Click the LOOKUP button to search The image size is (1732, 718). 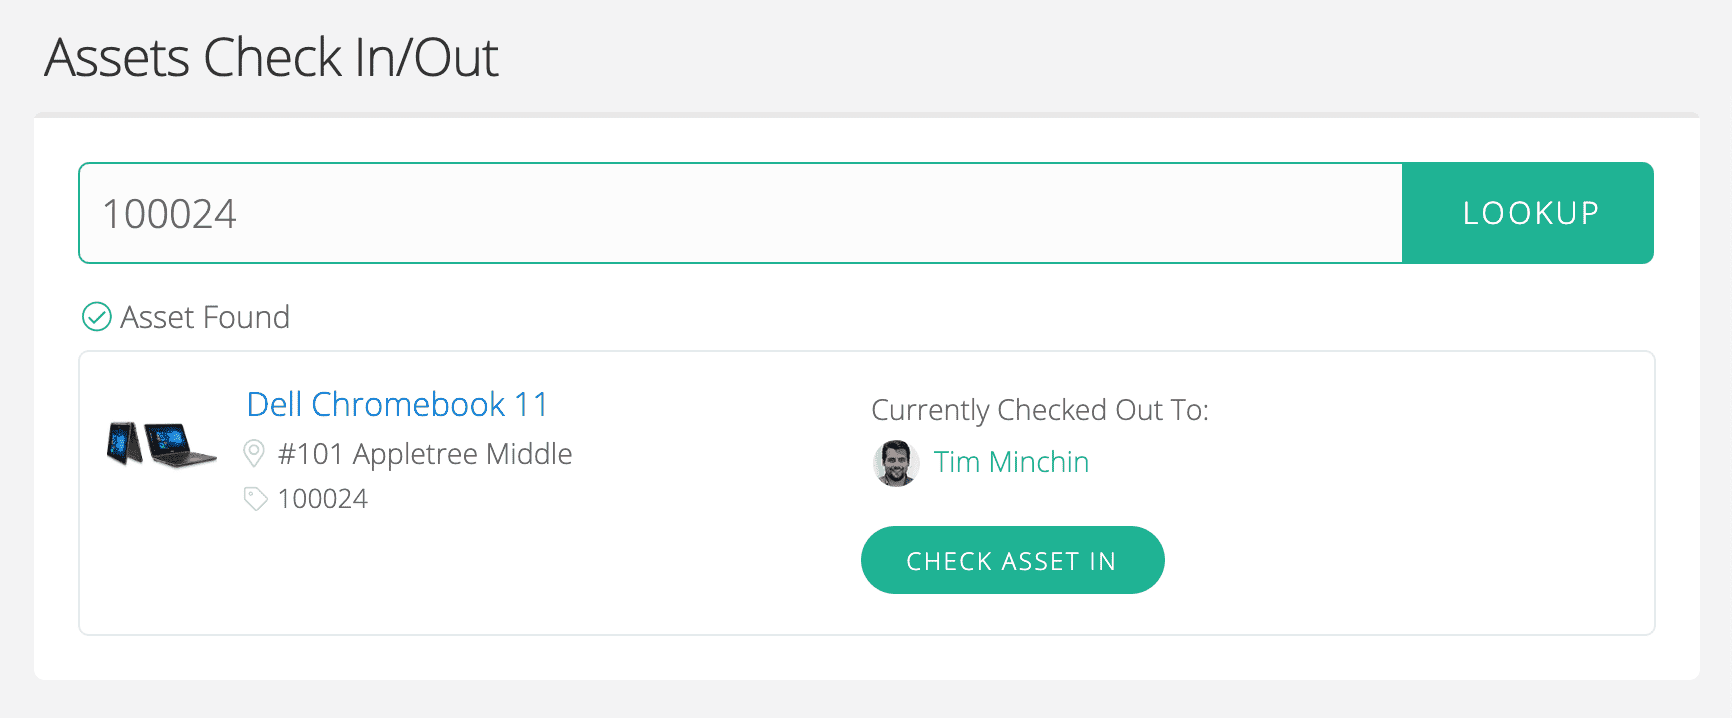[x=1528, y=213]
